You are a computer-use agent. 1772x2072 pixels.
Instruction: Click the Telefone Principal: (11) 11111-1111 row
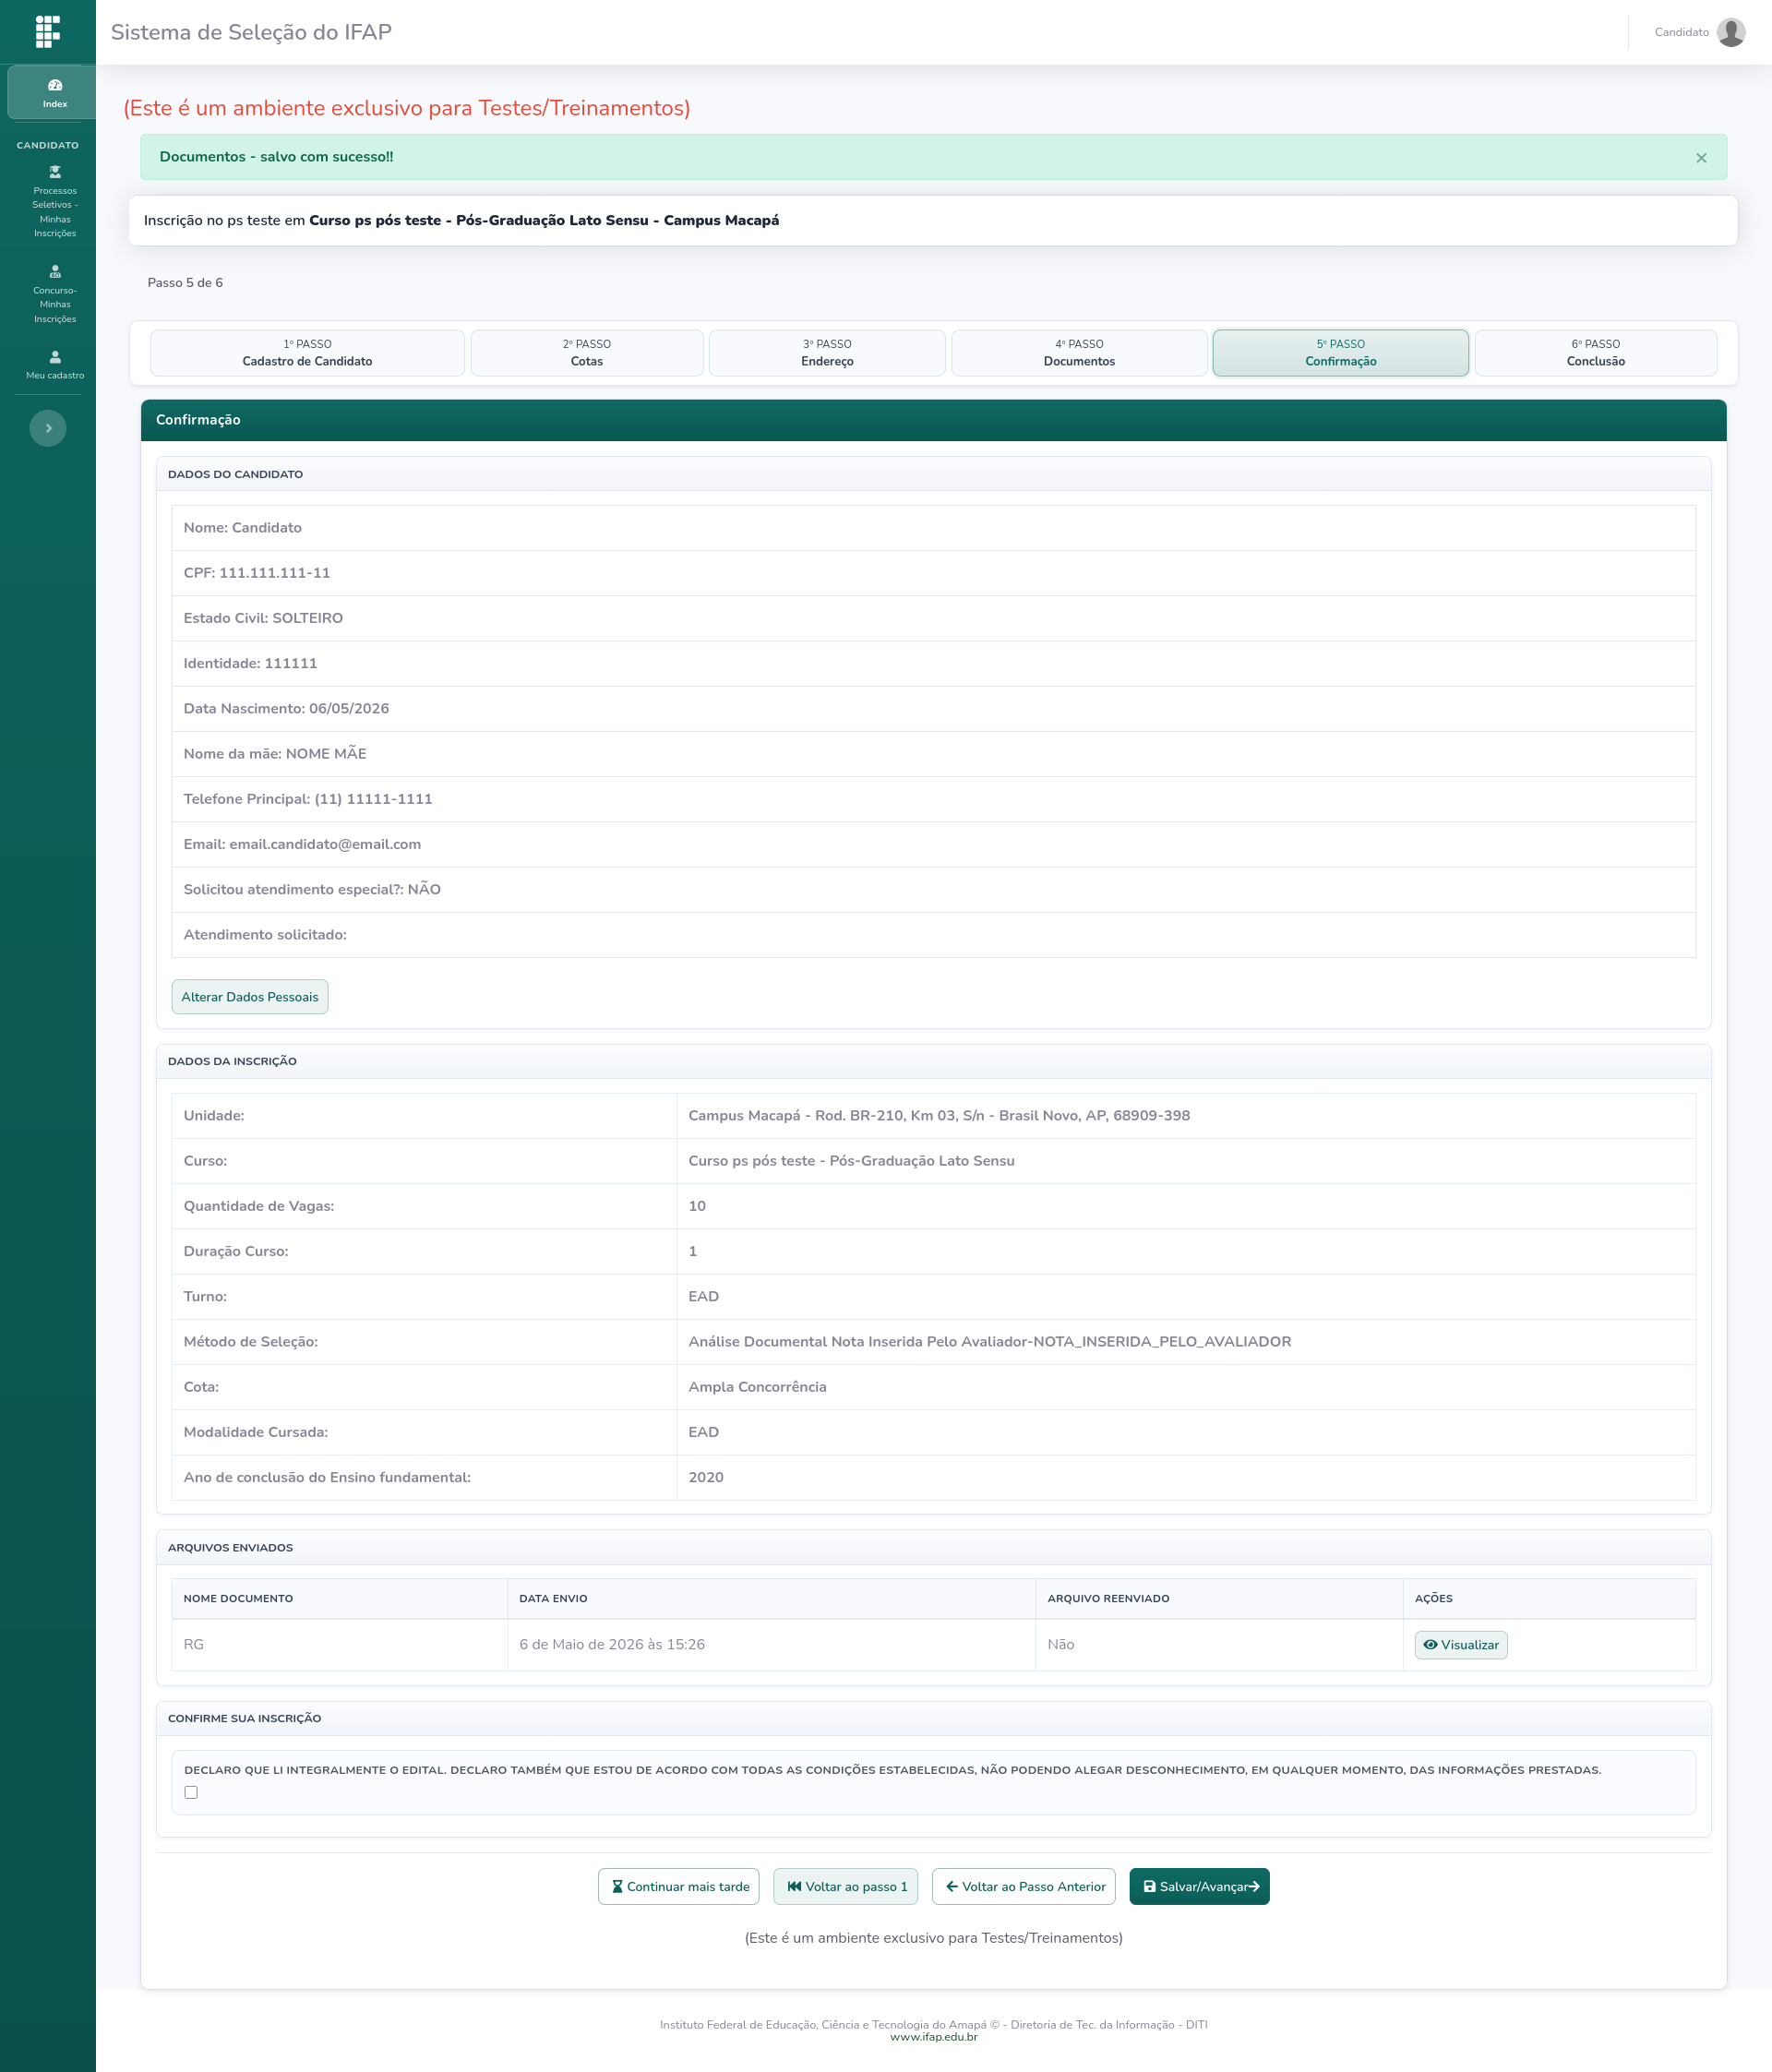click(933, 799)
